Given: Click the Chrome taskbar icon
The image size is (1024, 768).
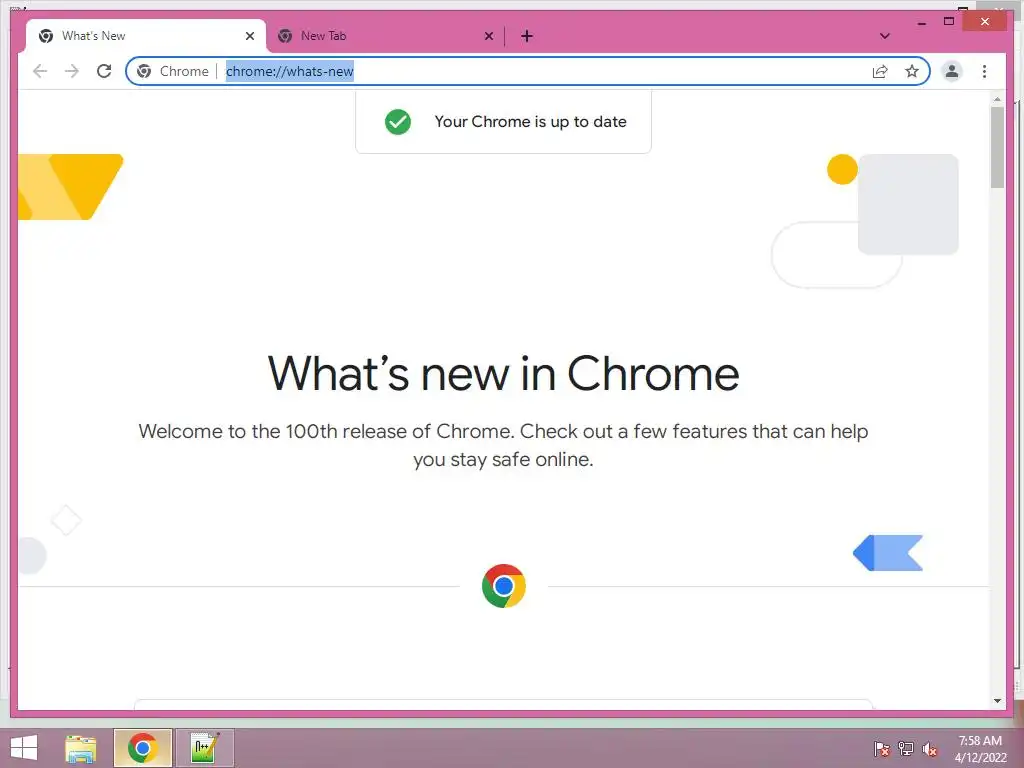Looking at the screenshot, I should (142, 748).
